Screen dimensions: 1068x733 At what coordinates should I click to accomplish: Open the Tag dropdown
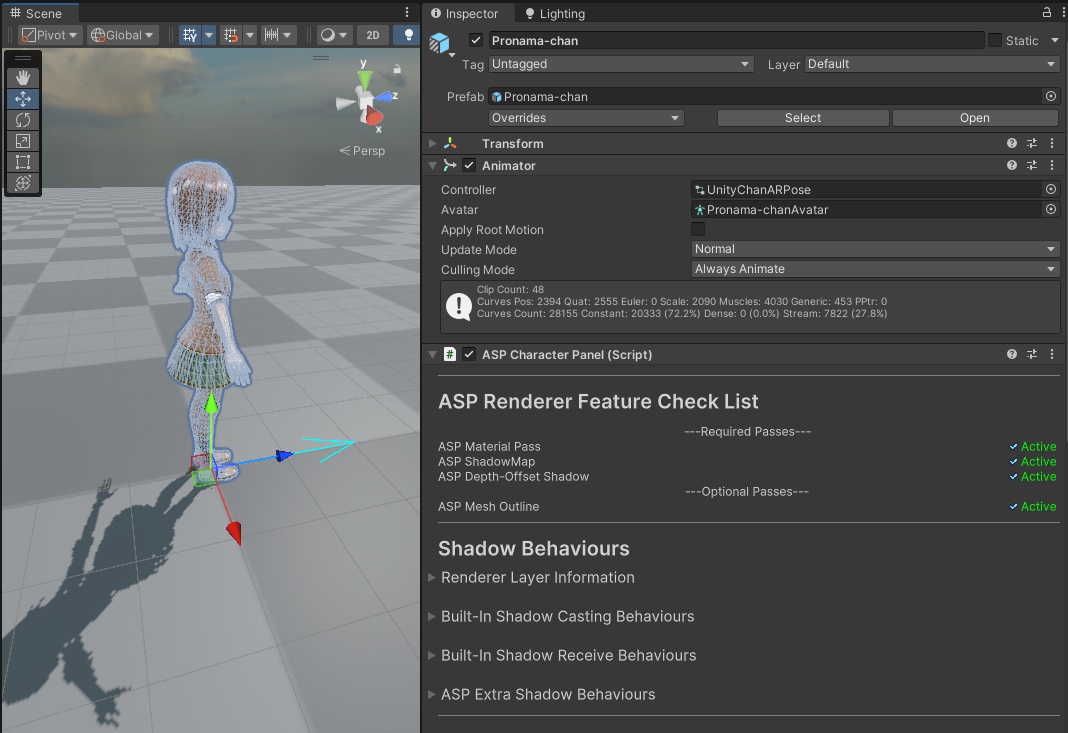pos(621,64)
